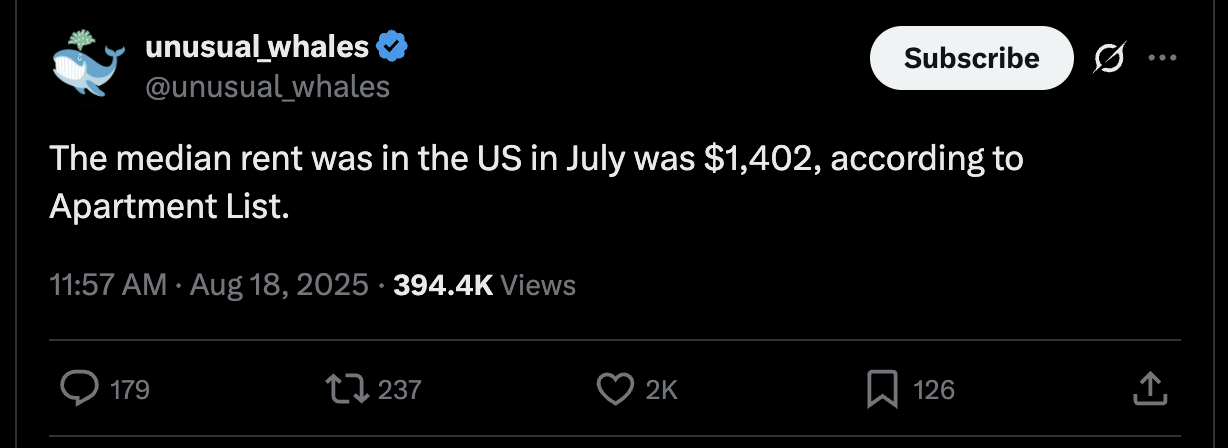Click the share upload arrow icon

pyautogui.click(x=1149, y=388)
